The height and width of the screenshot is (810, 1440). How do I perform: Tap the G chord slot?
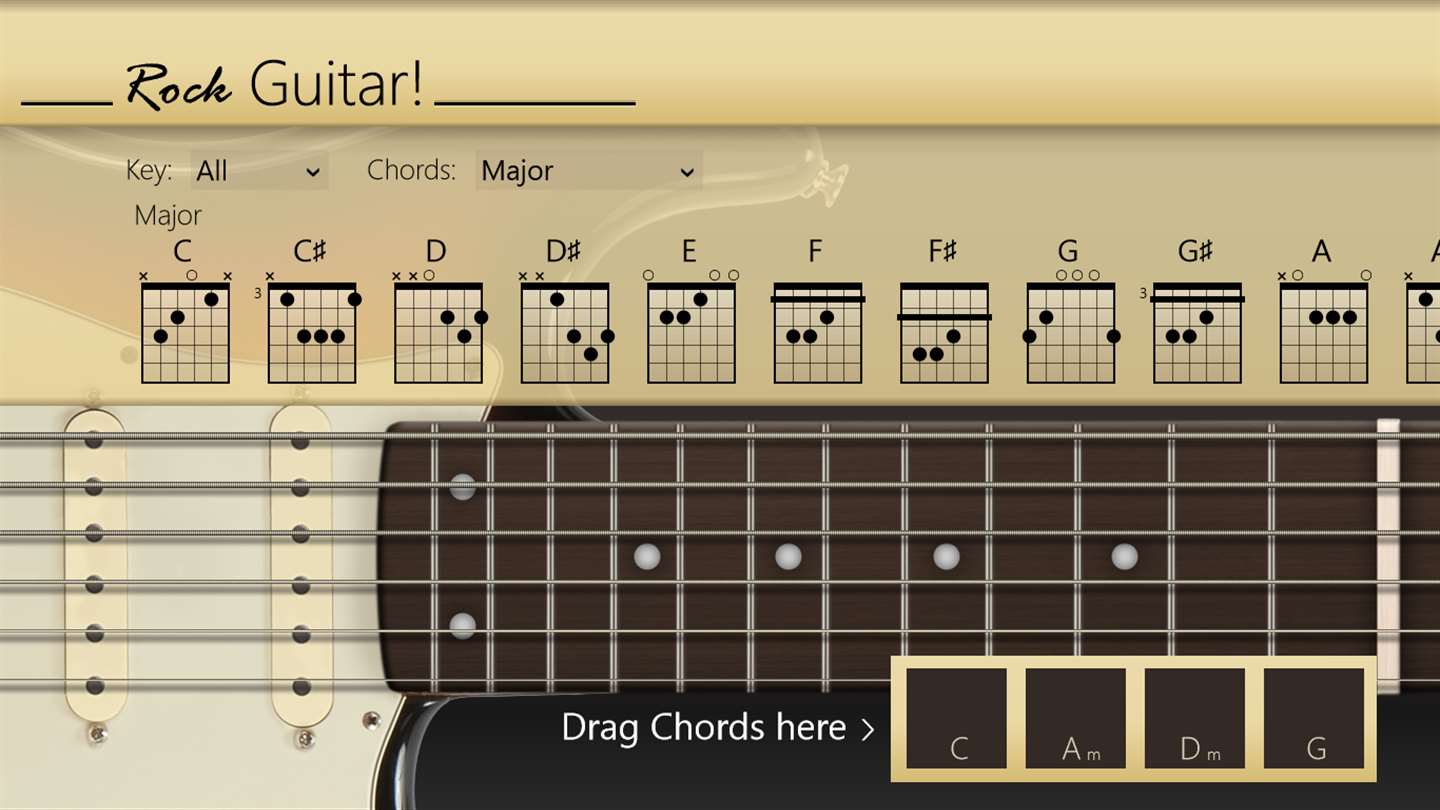pyautogui.click(x=1314, y=719)
